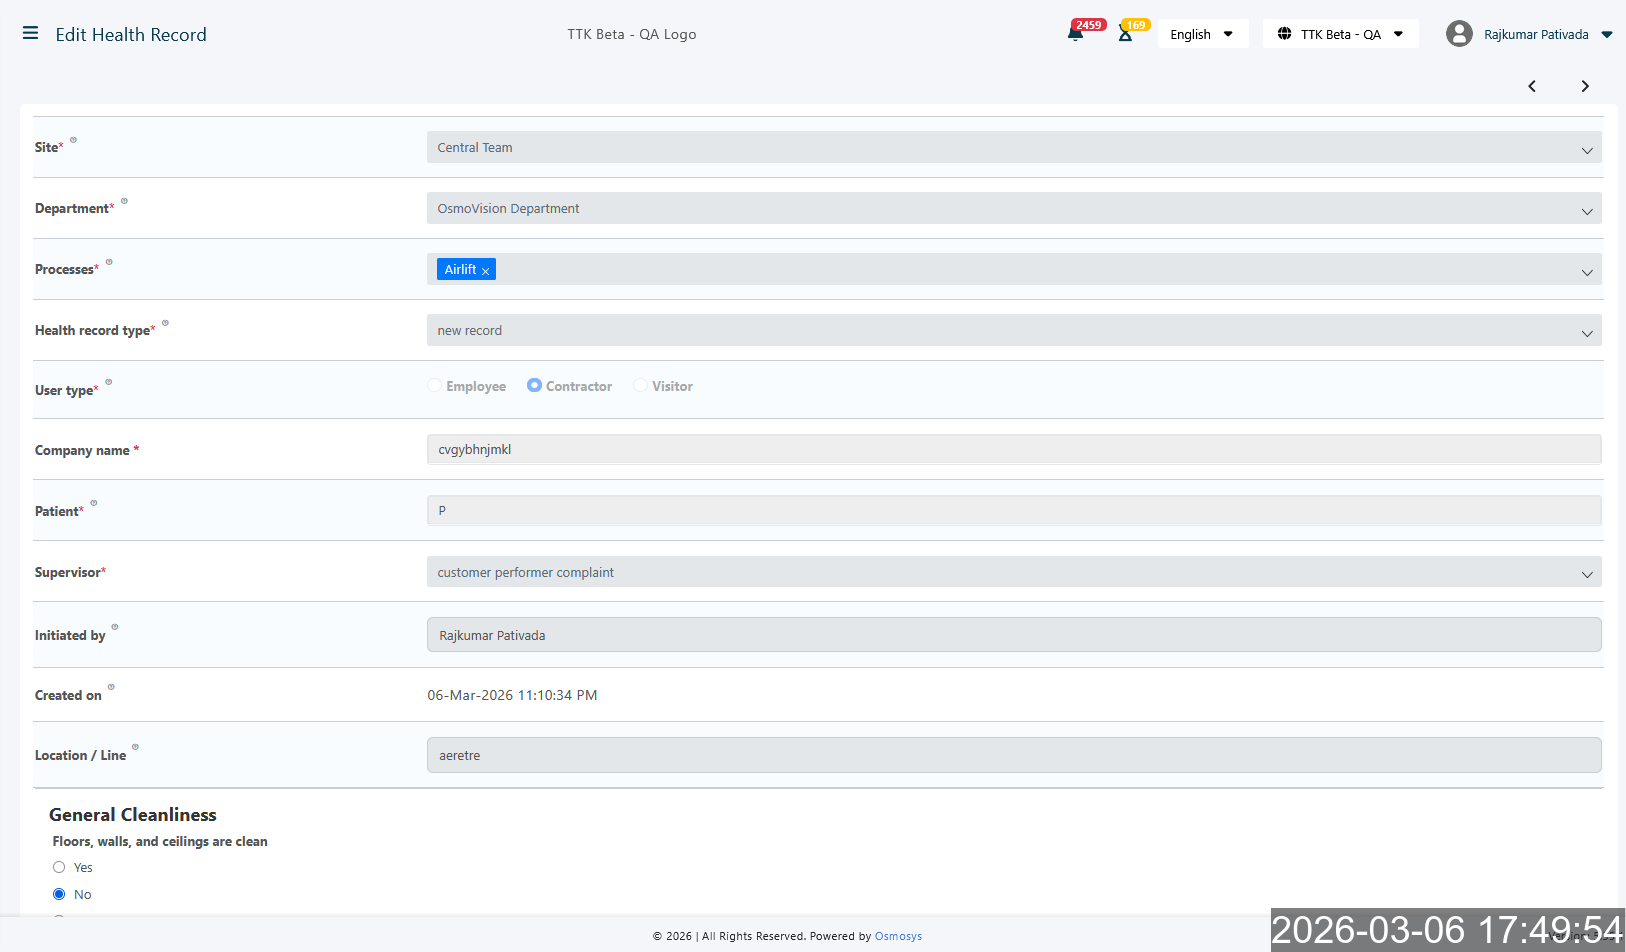Open the English language selector
The width and height of the screenshot is (1626, 952).
(x=1202, y=34)
